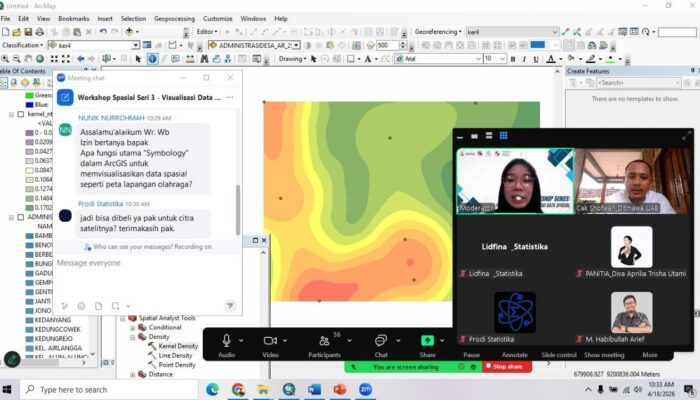Apply bold text formatting
The width and height of the screenshot is (700, 400).
click(x=513, y=59)
